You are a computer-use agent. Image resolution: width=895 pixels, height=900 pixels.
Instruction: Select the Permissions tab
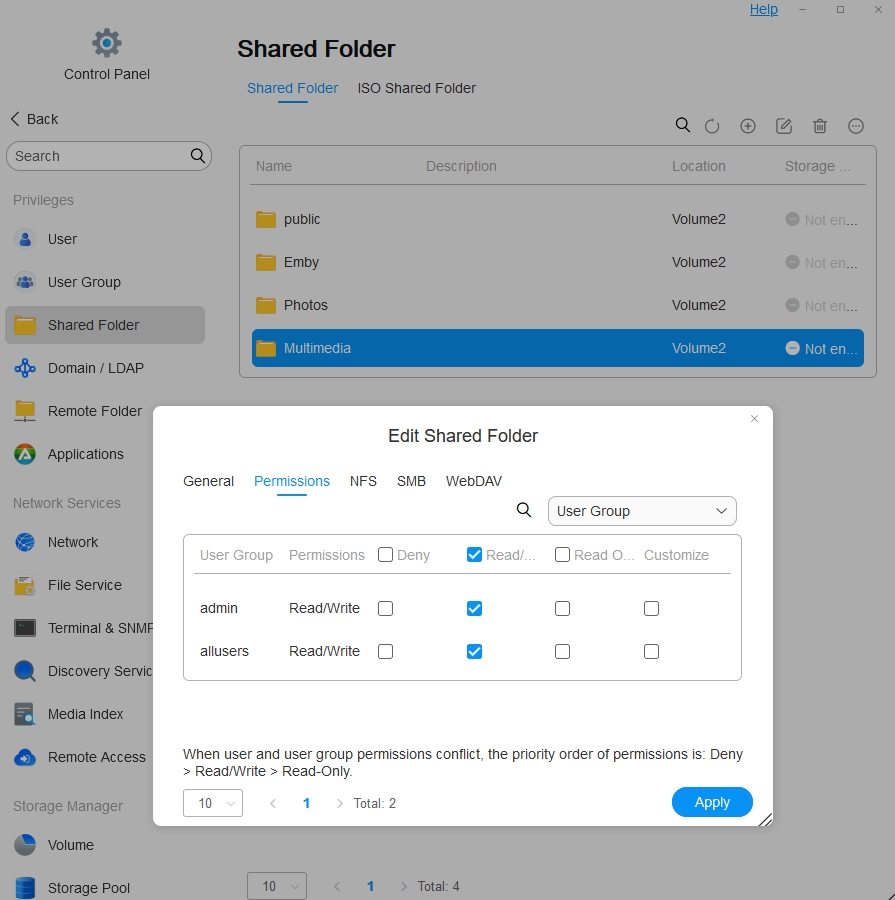(292, 481)
